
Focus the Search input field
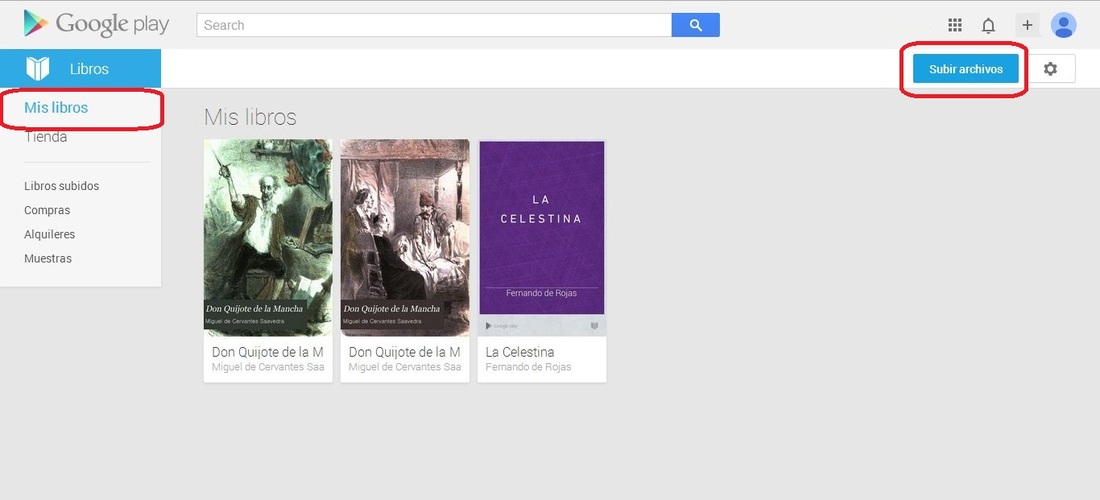click(x=434, y=25)
